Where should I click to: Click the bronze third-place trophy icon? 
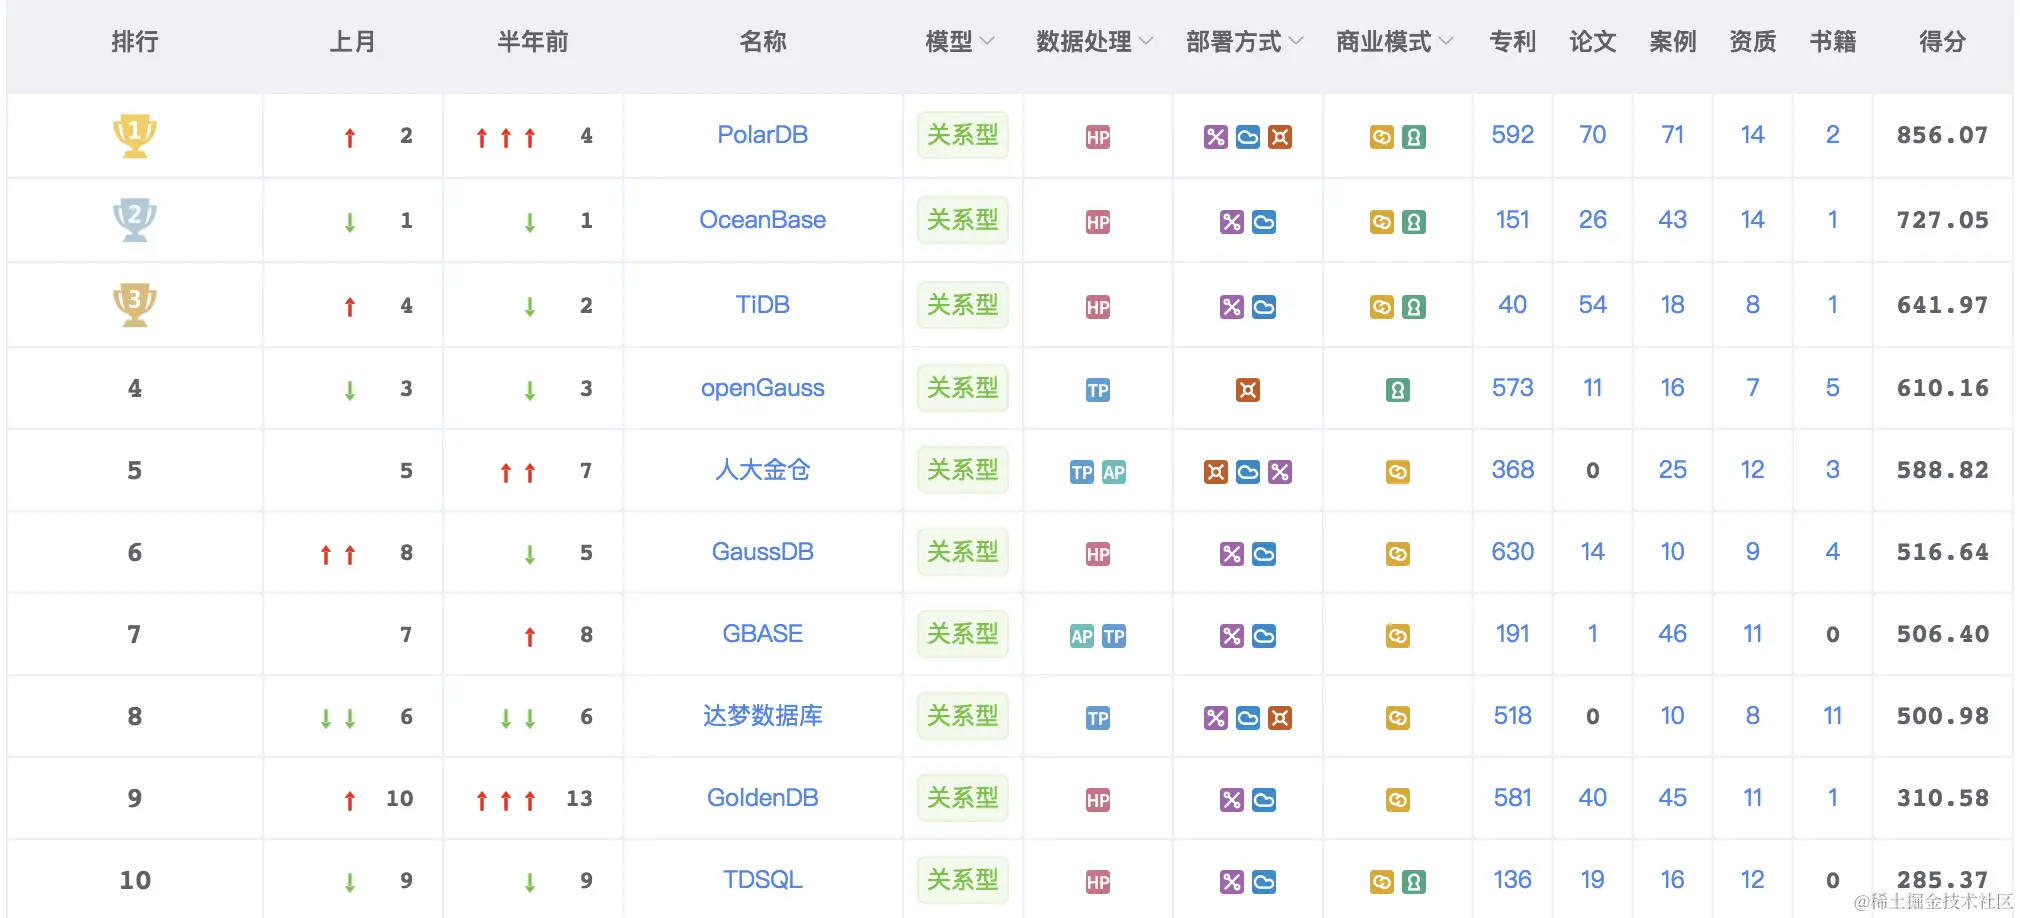[135, 304]
